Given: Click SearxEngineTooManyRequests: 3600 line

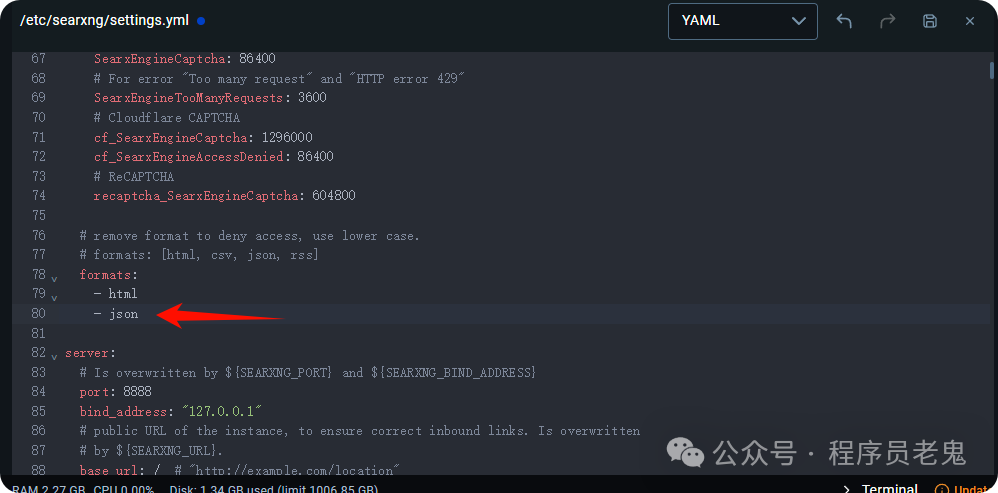Looking at the screenshot, I should 210,98.
